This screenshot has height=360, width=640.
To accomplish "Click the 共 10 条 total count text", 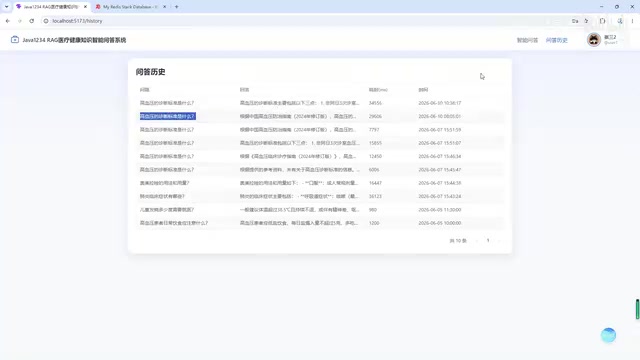I will 458,241.
